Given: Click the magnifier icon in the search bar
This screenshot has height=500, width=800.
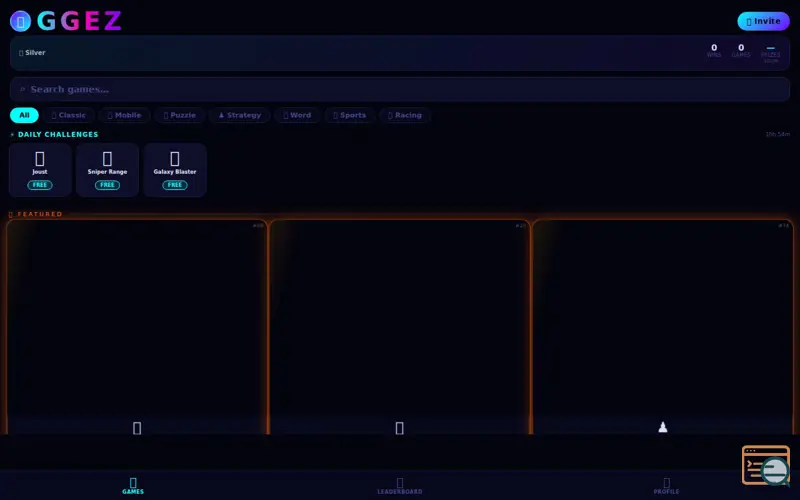Looking at the screenshot, I should click(22, 89).
